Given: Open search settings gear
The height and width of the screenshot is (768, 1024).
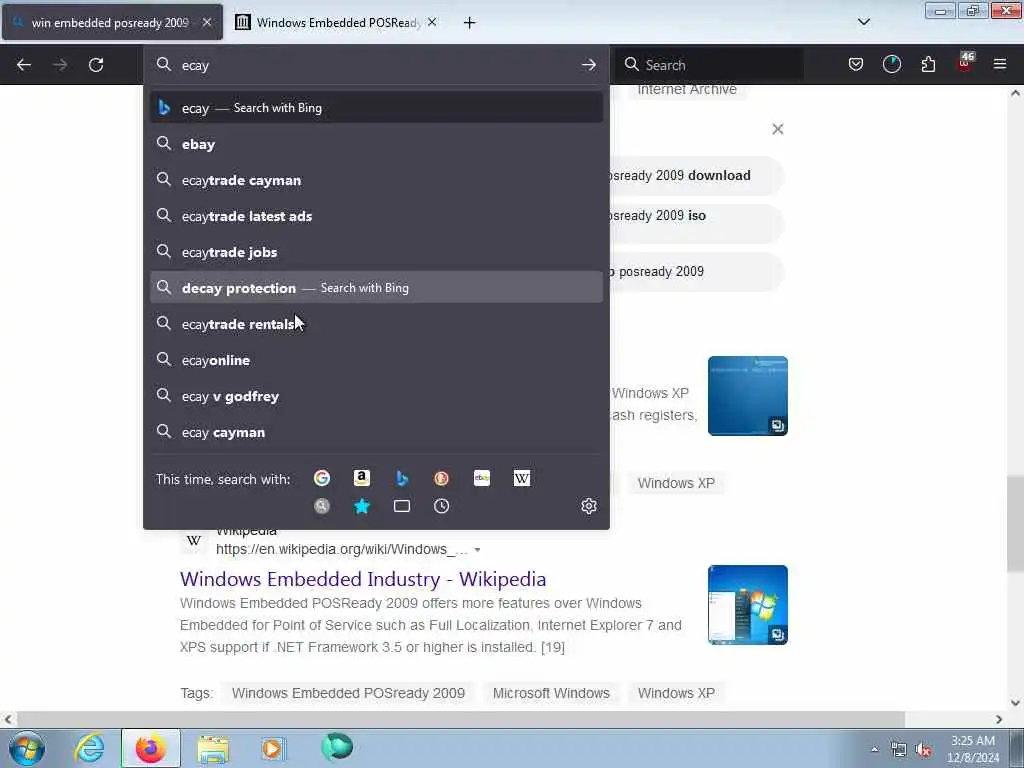Looking at the screenshot, I should 588,506.
